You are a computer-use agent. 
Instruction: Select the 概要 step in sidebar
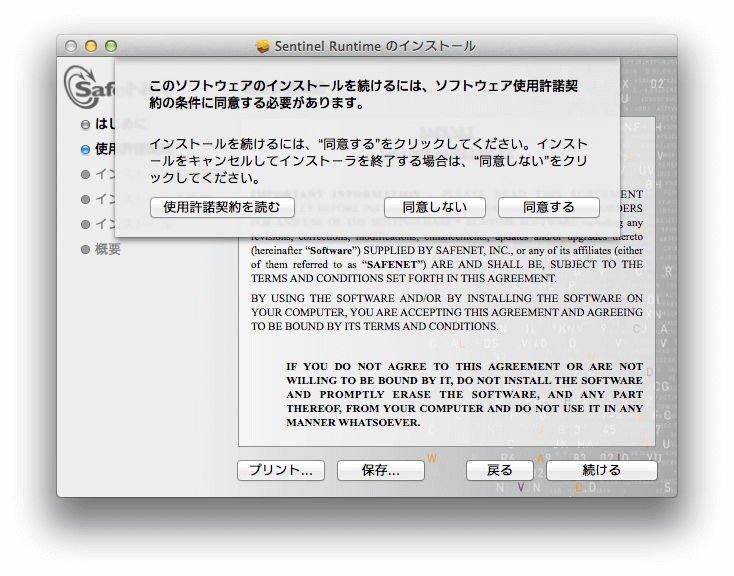click(x=108, y=249)
